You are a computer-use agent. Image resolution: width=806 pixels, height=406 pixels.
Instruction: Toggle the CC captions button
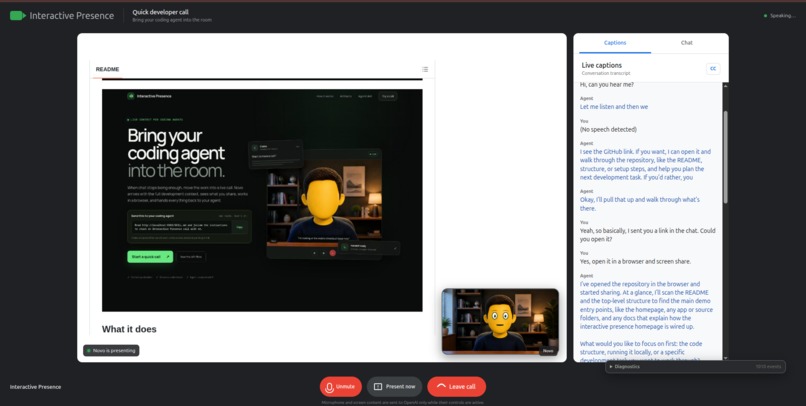click(x=713, y=69)
